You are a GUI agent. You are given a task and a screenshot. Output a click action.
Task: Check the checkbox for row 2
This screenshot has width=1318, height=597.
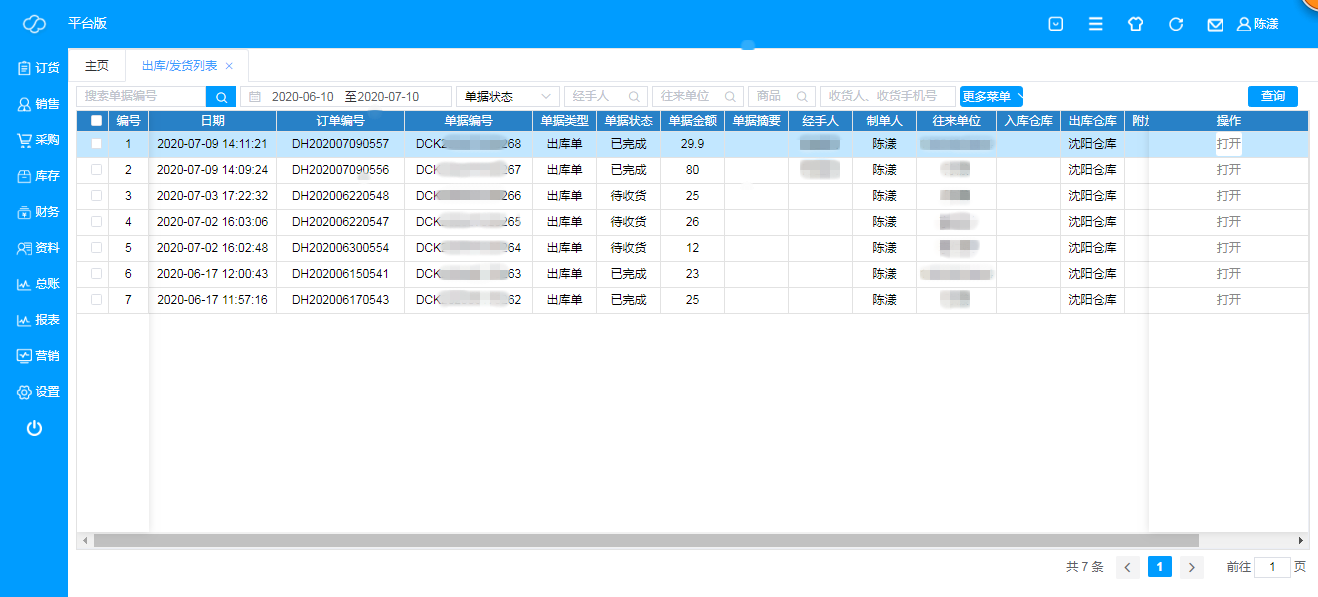click(96, 170)
